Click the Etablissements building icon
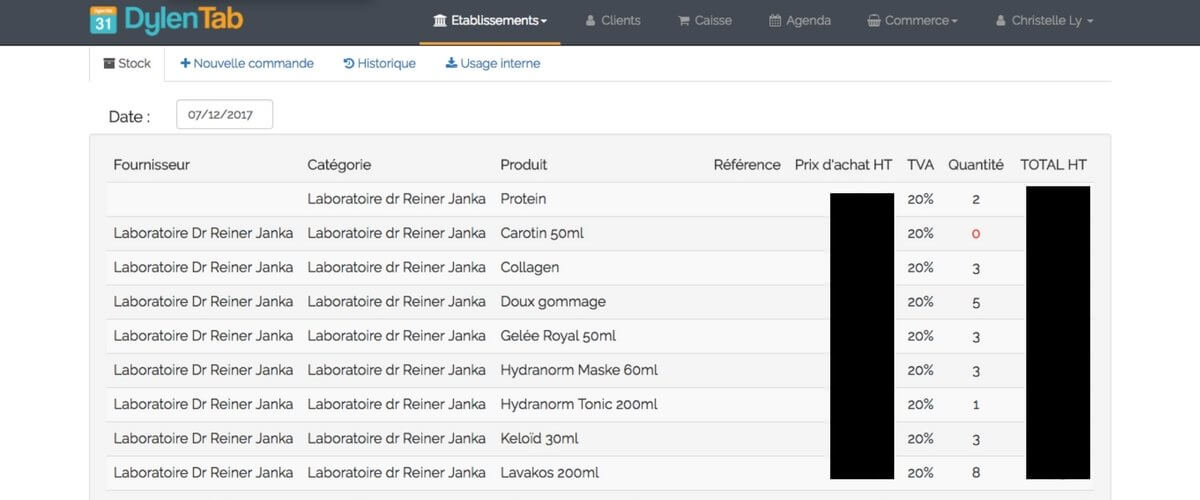The width and height of the screenshot is (1200, 500). point(440,20)
